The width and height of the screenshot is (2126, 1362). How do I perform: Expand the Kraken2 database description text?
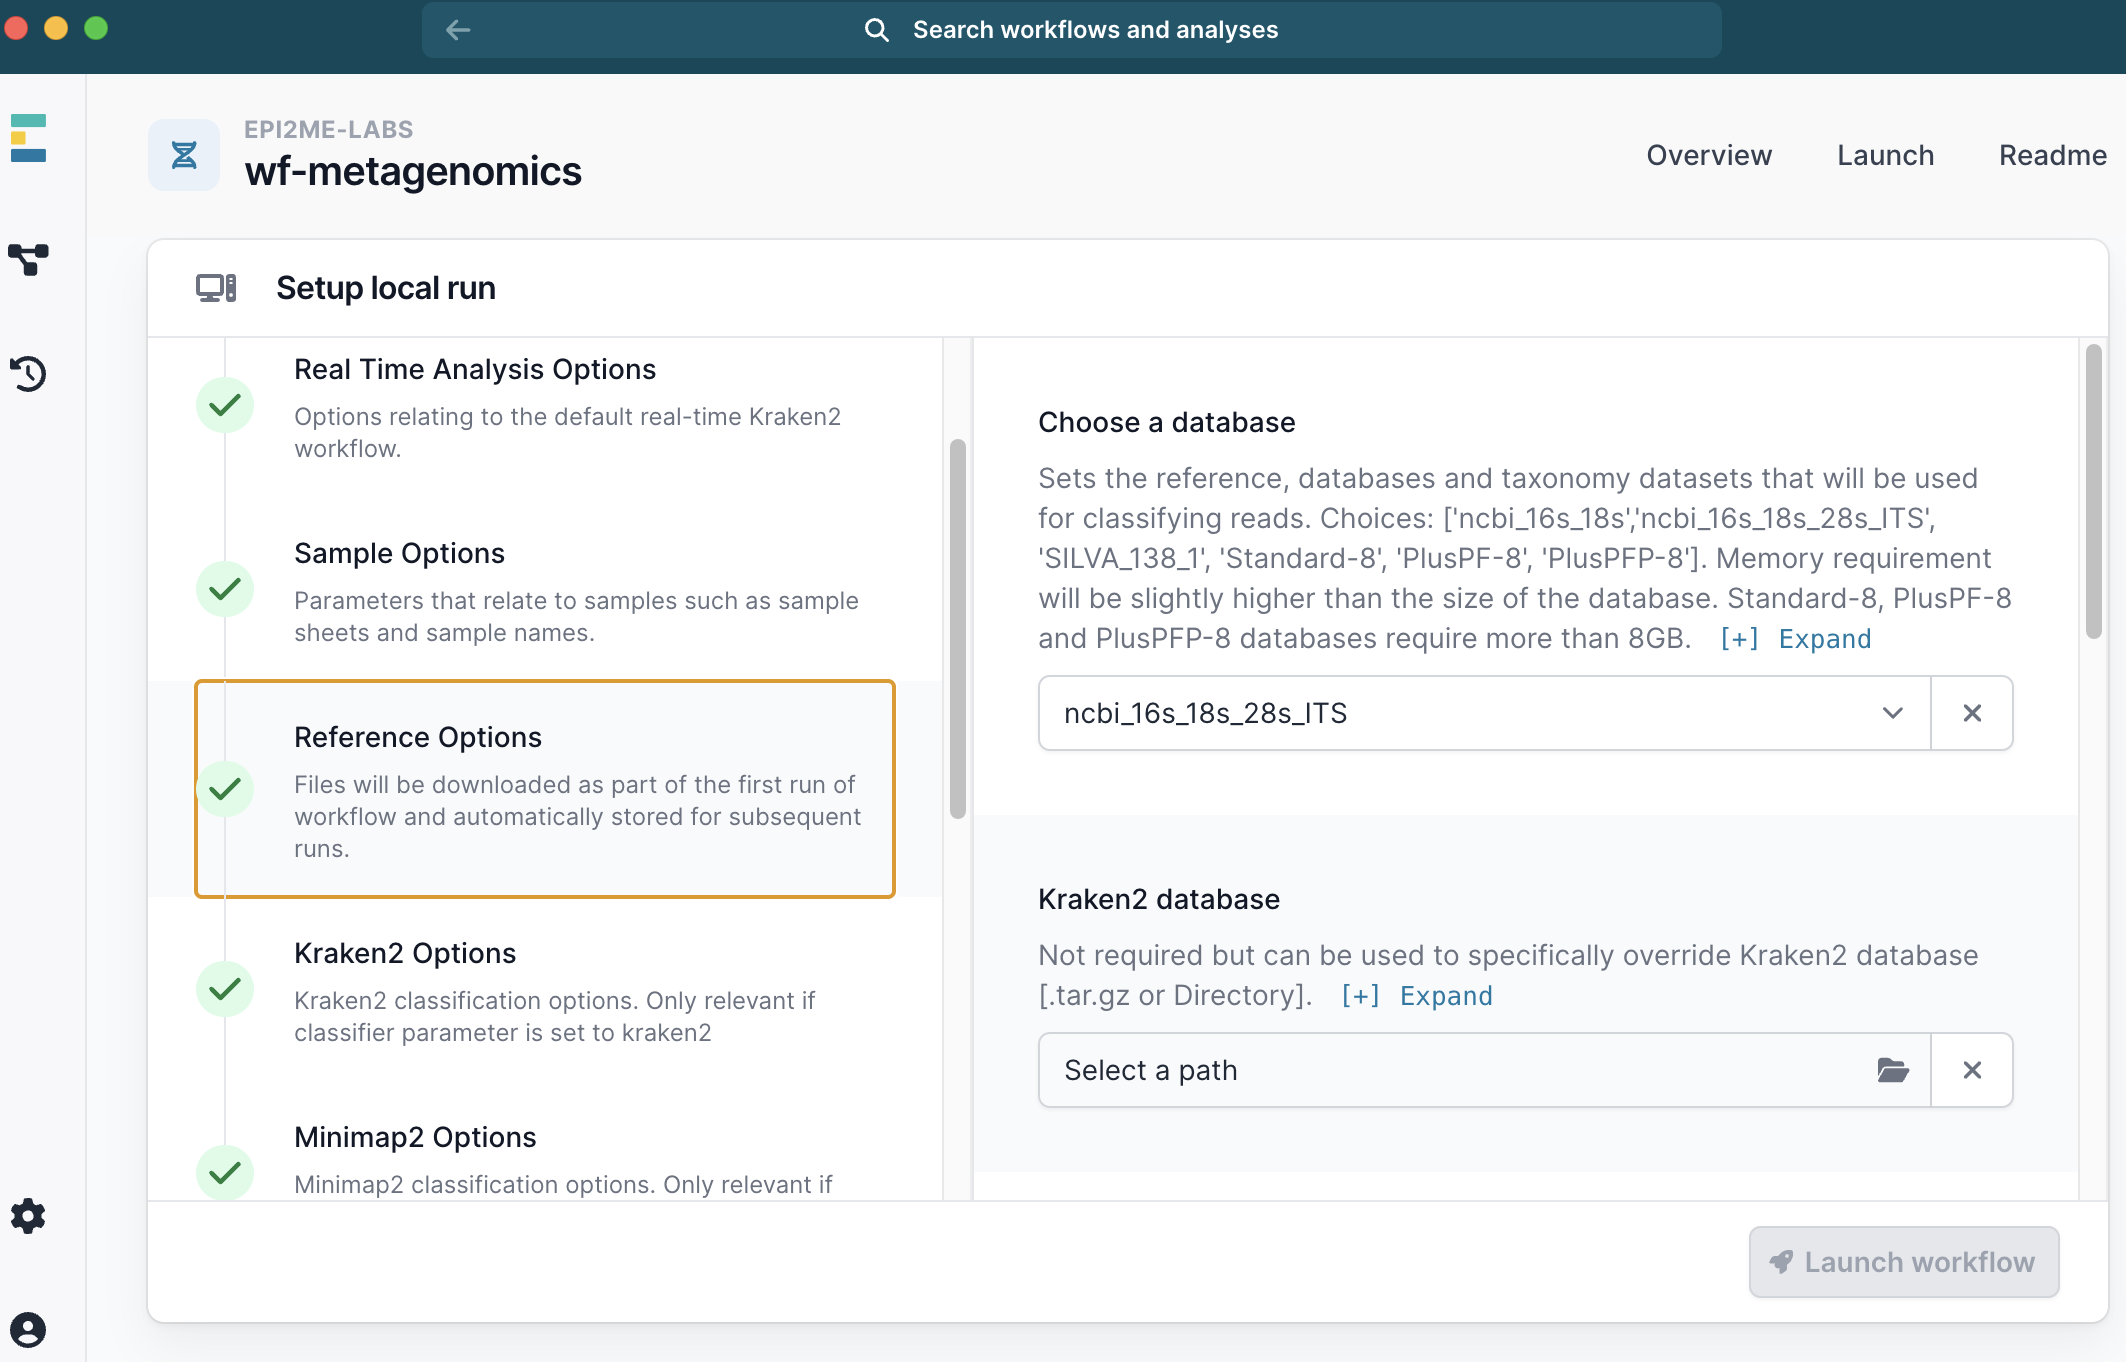coord(1446,995)
